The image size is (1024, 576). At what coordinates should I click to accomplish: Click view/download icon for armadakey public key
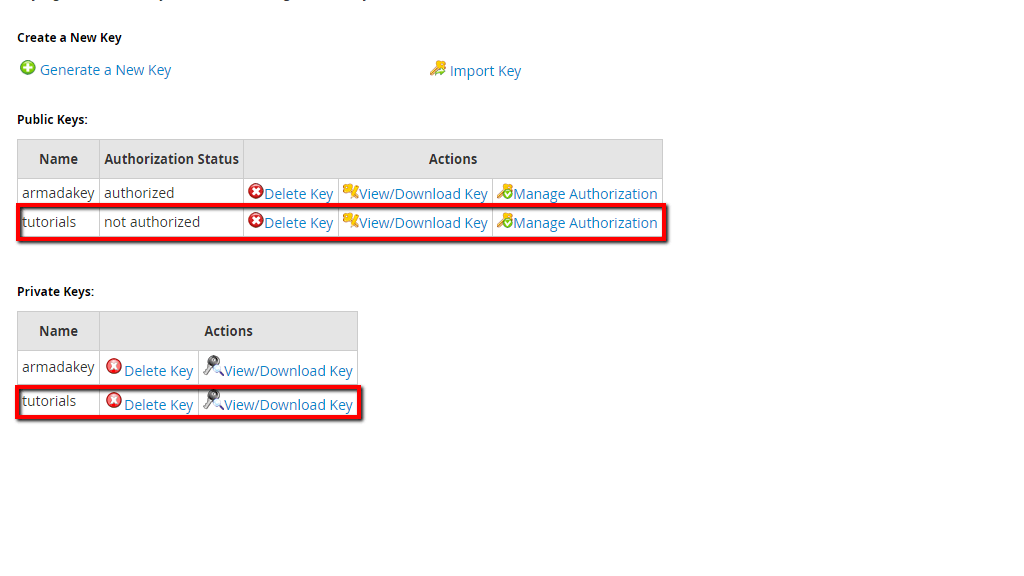coord(350,192)
